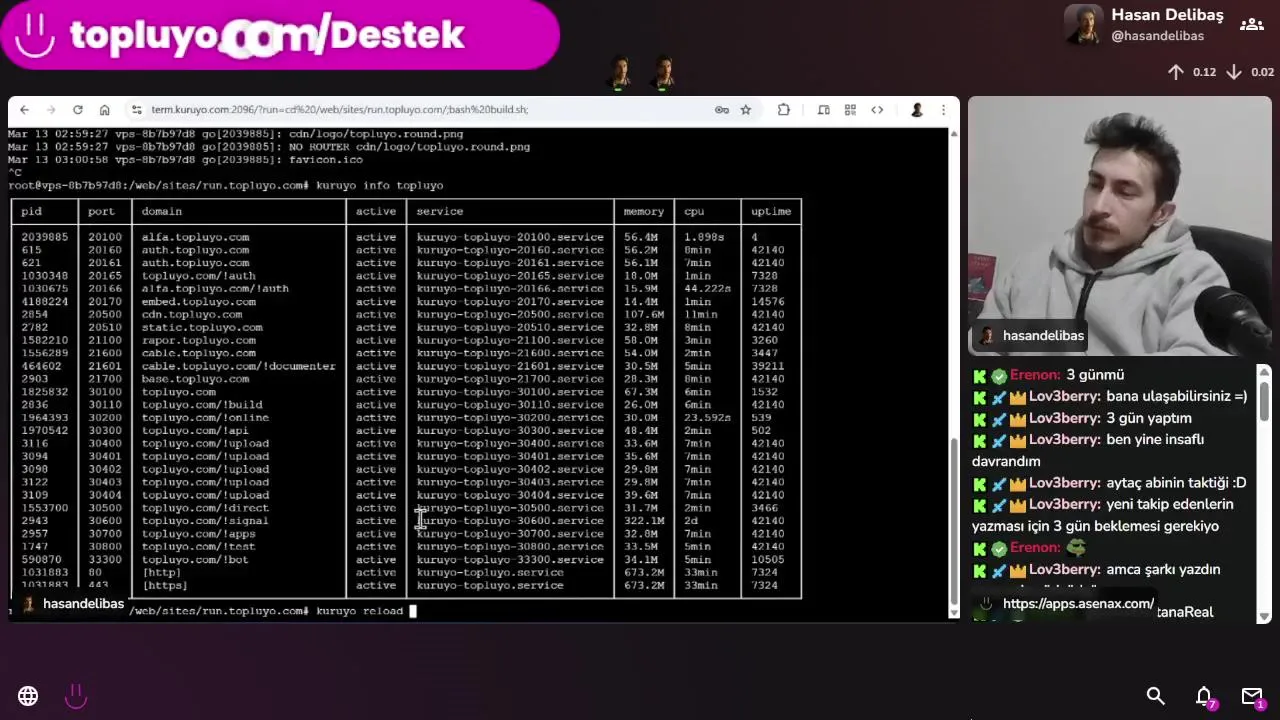
Task: Reload the terminal page
Action: [77, 110]
